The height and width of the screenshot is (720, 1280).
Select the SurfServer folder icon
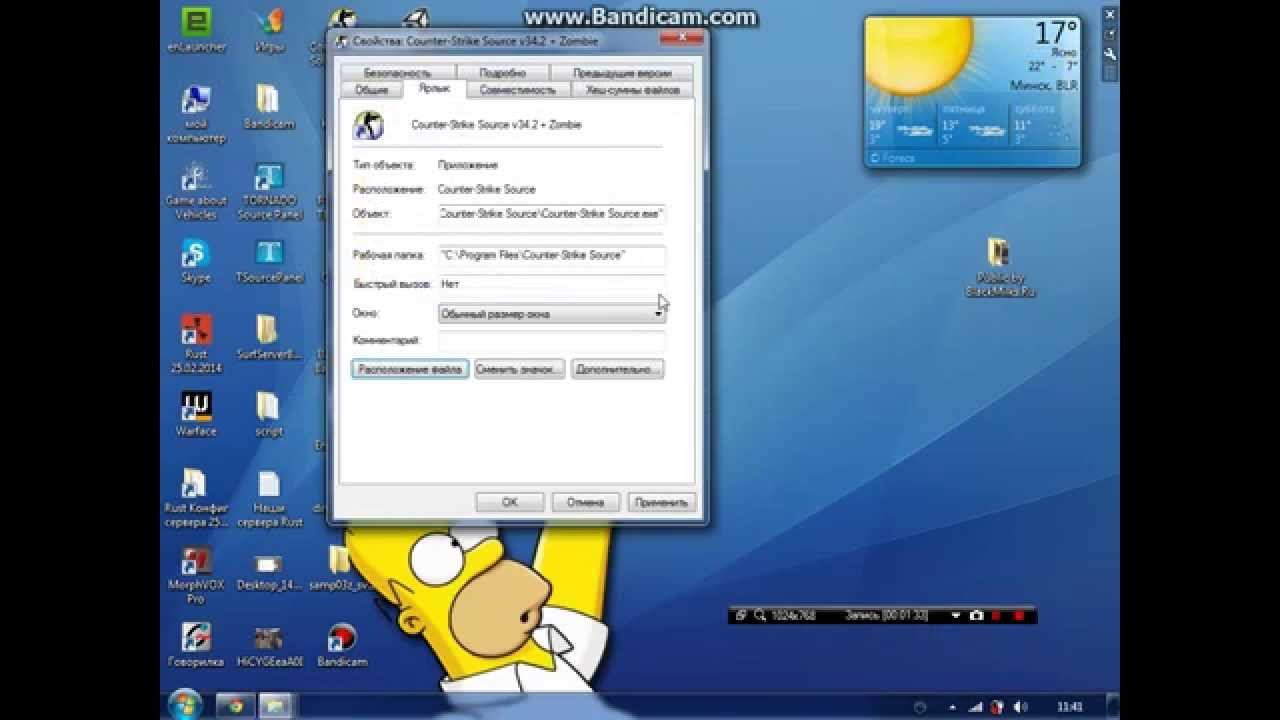[268, 337]
